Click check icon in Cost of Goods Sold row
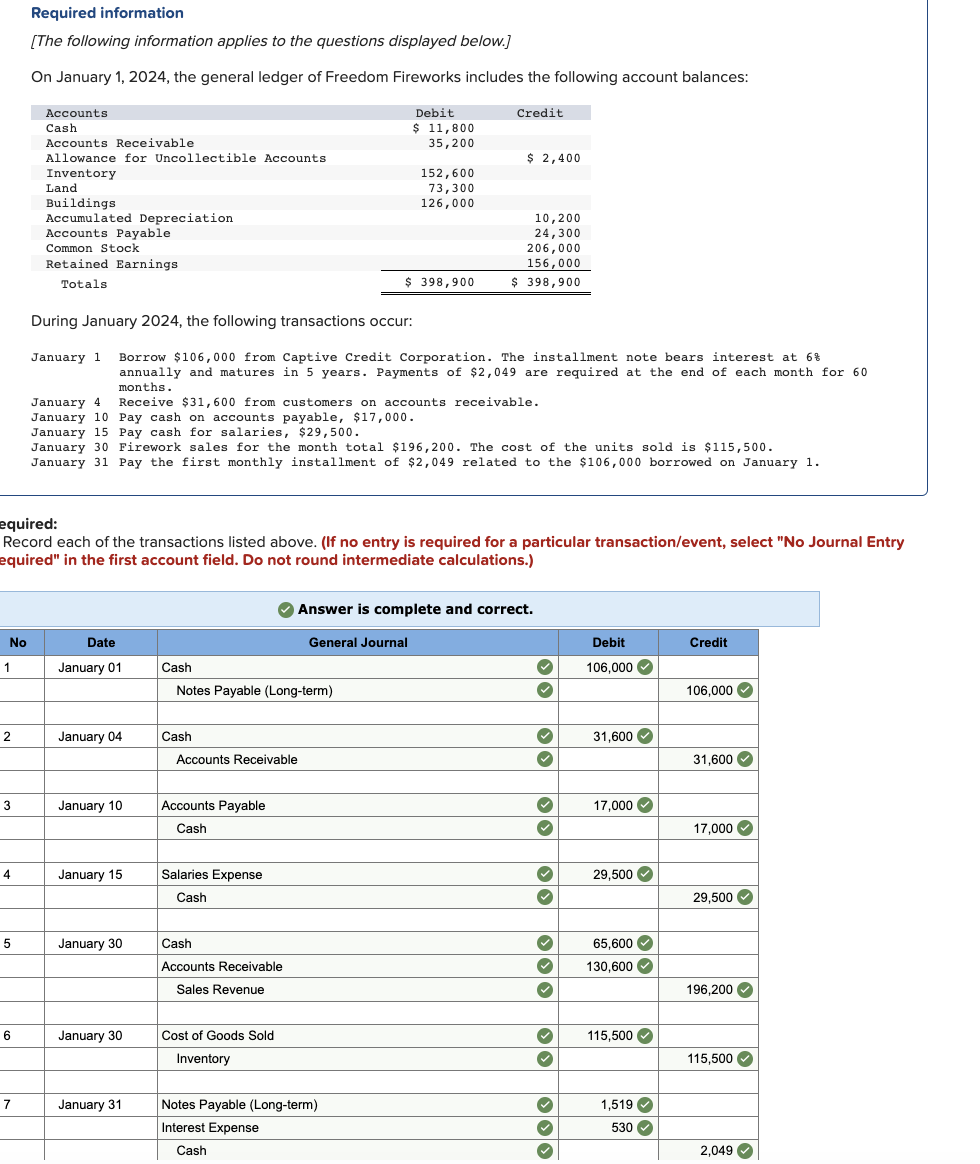This screenshot has width=980, height=1164. coord(545,1036)
